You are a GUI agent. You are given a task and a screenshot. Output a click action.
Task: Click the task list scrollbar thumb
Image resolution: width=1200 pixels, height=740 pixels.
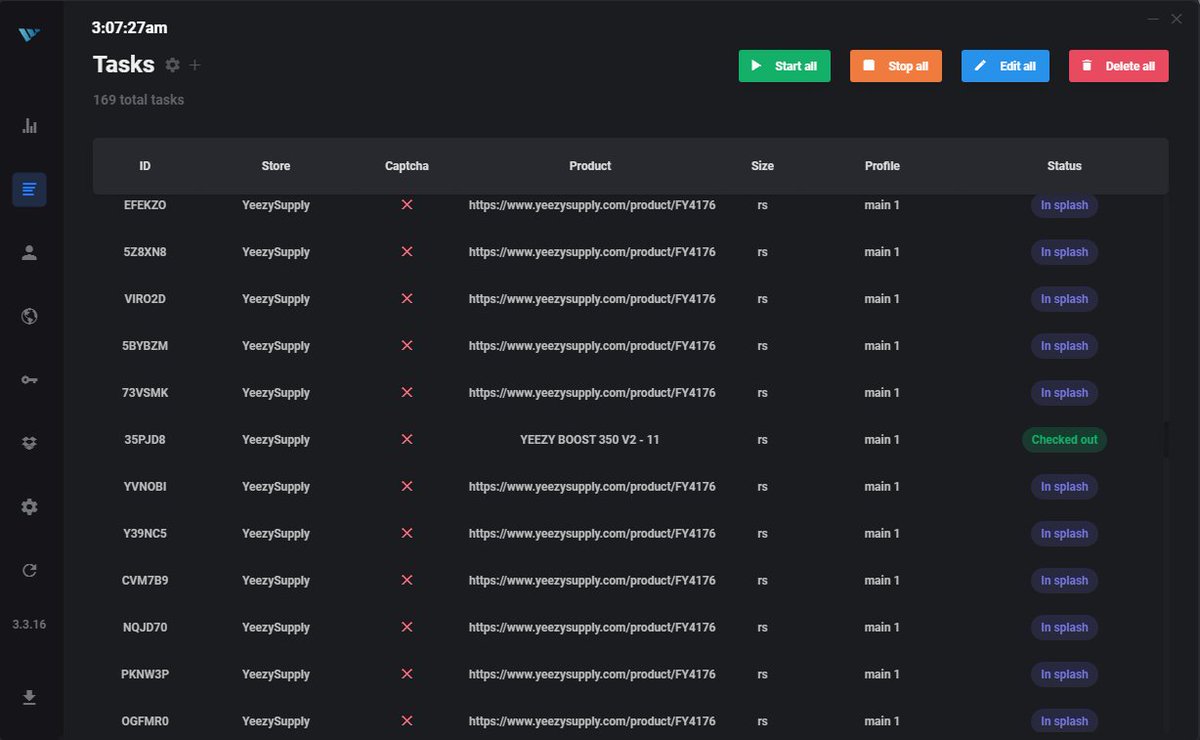pos(1165,441)
